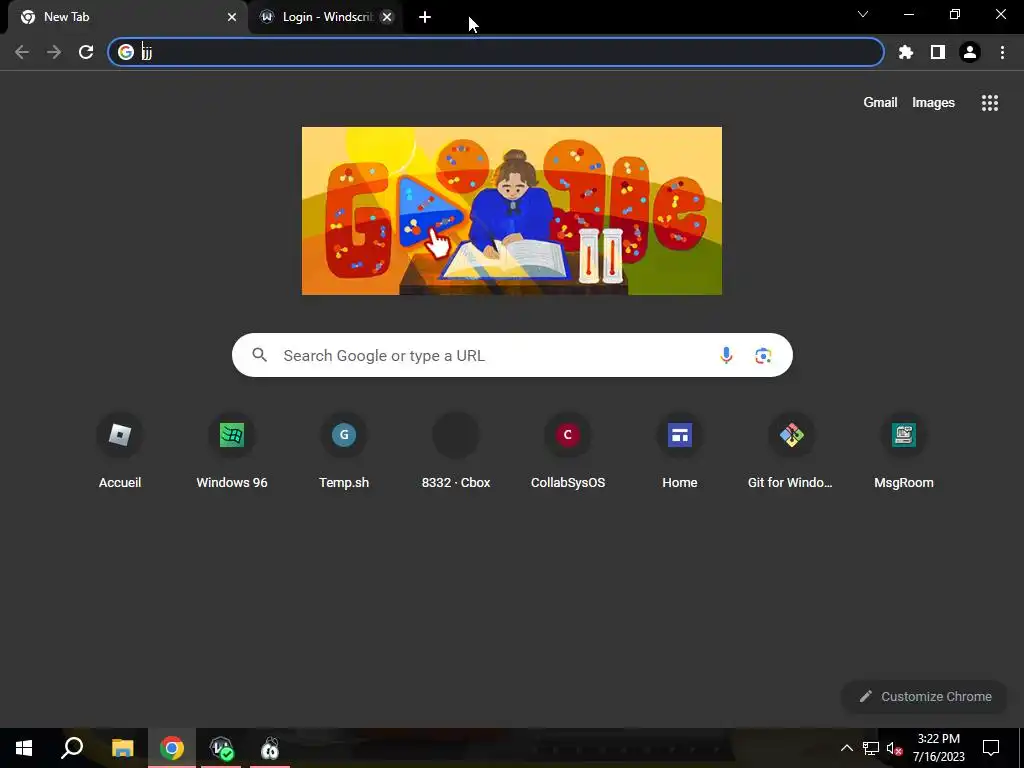Screen dimensions: 1024x768
Task: Expand the Chrome tab search chevron
Action: click(x=863, y=14)
